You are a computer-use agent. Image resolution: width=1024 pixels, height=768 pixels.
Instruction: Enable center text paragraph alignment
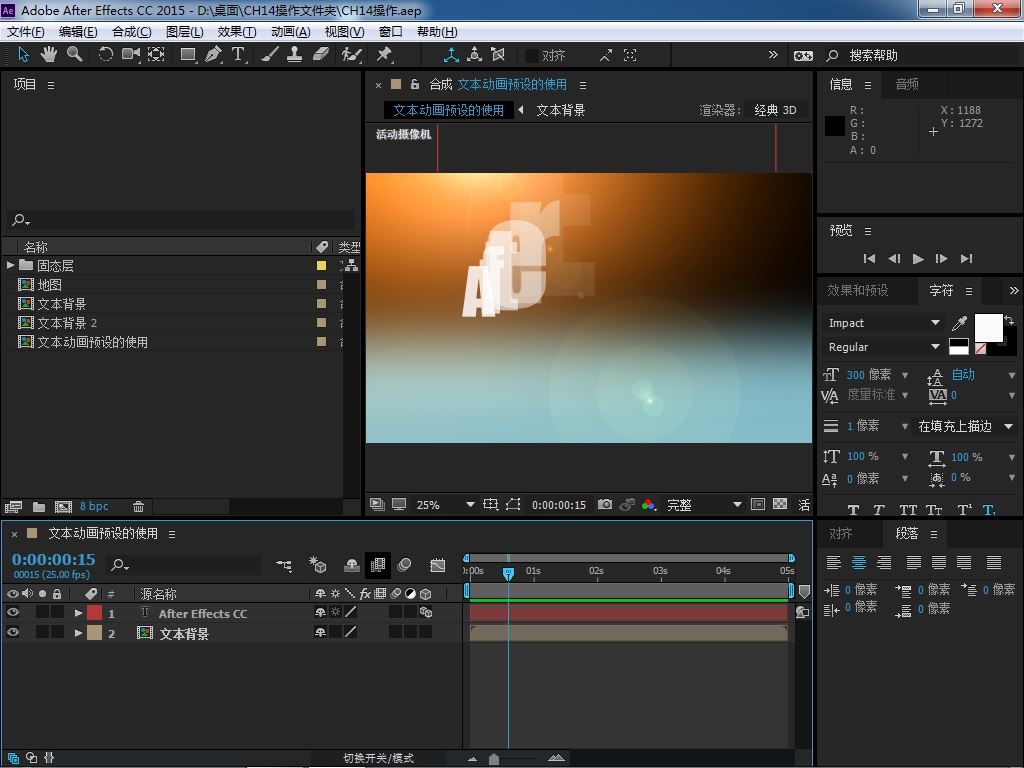click(x=859, y=562)
